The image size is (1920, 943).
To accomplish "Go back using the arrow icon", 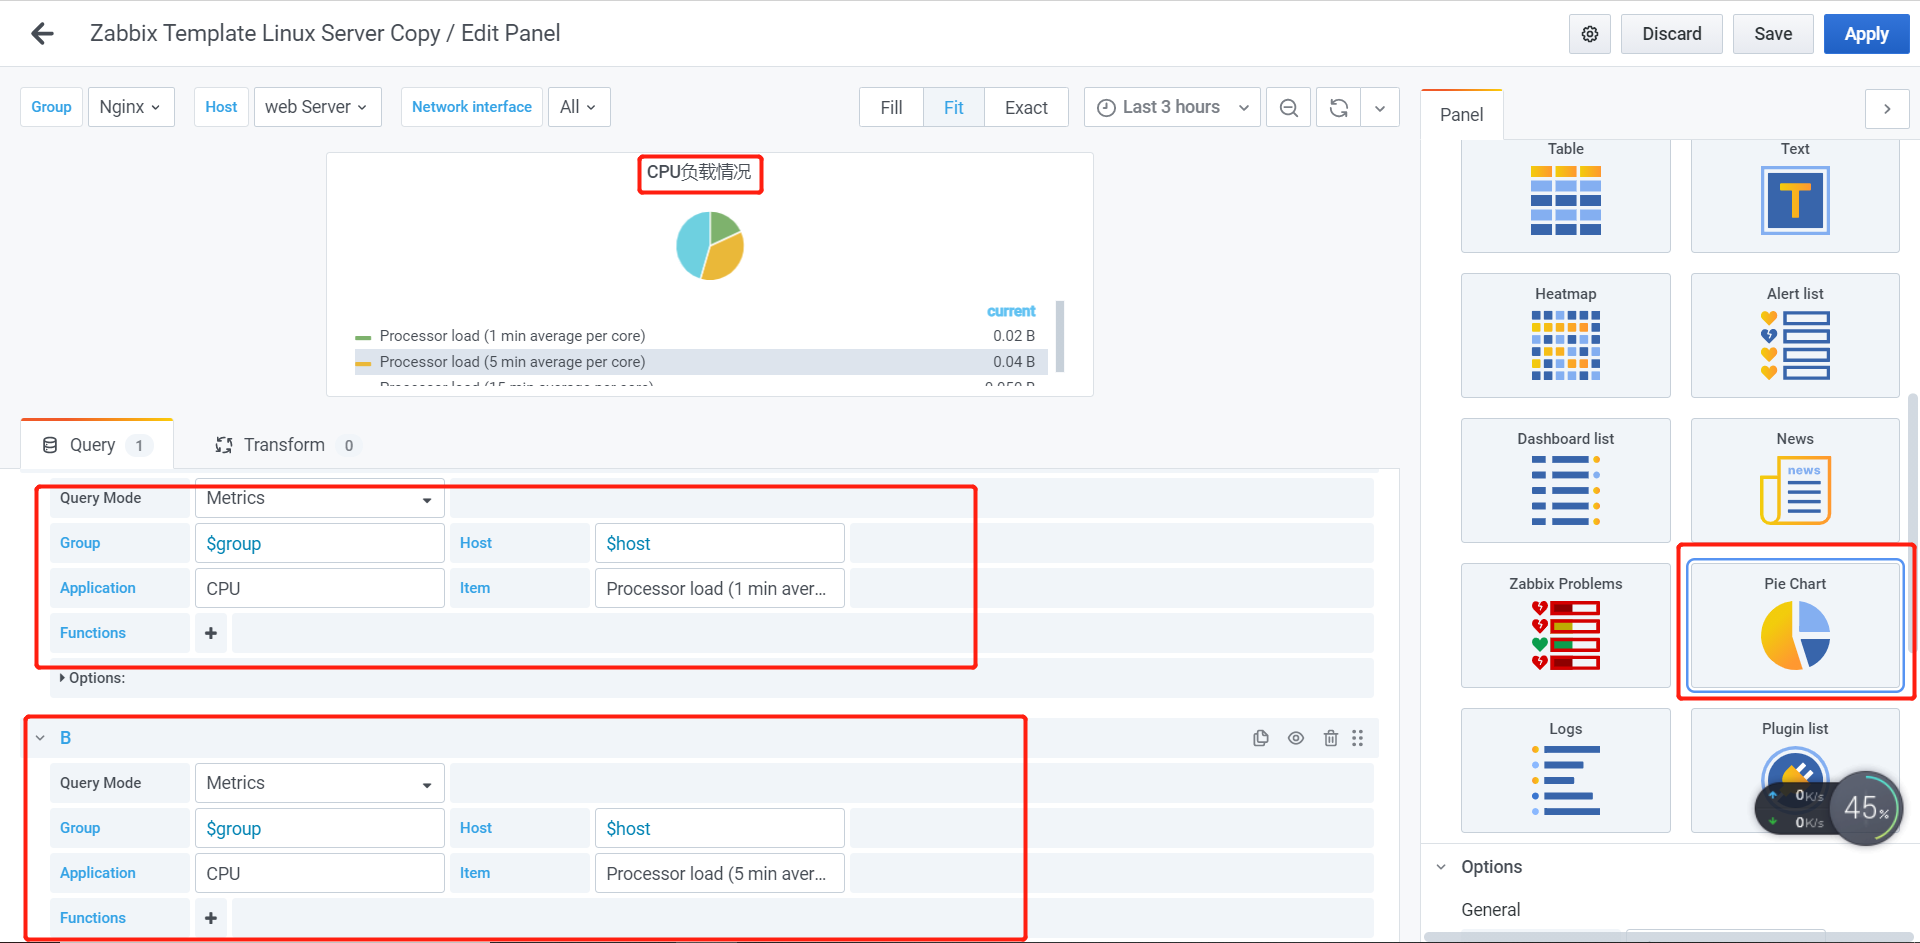I will pyautogui.click(x=42, y=34).
